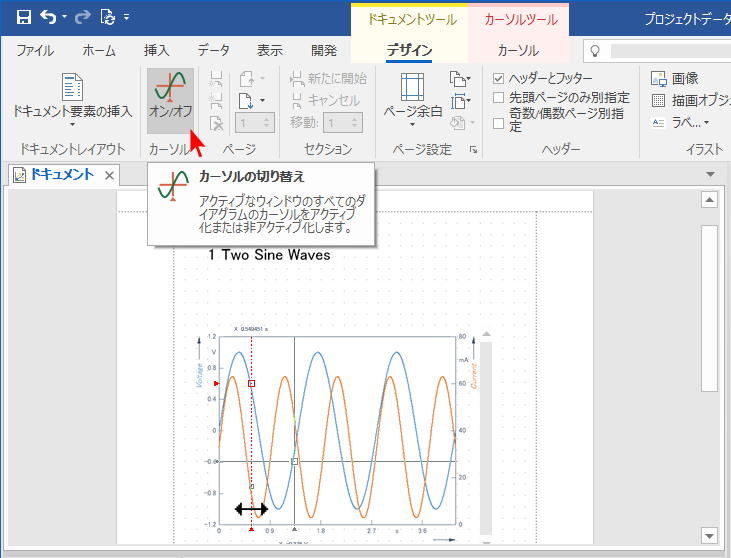Image resolution: width=731 pixels, height=558 pixels.
Task: Expand the ドキュメント要素の挿入 dropdown arrow
Action: (x=72, y=124)
